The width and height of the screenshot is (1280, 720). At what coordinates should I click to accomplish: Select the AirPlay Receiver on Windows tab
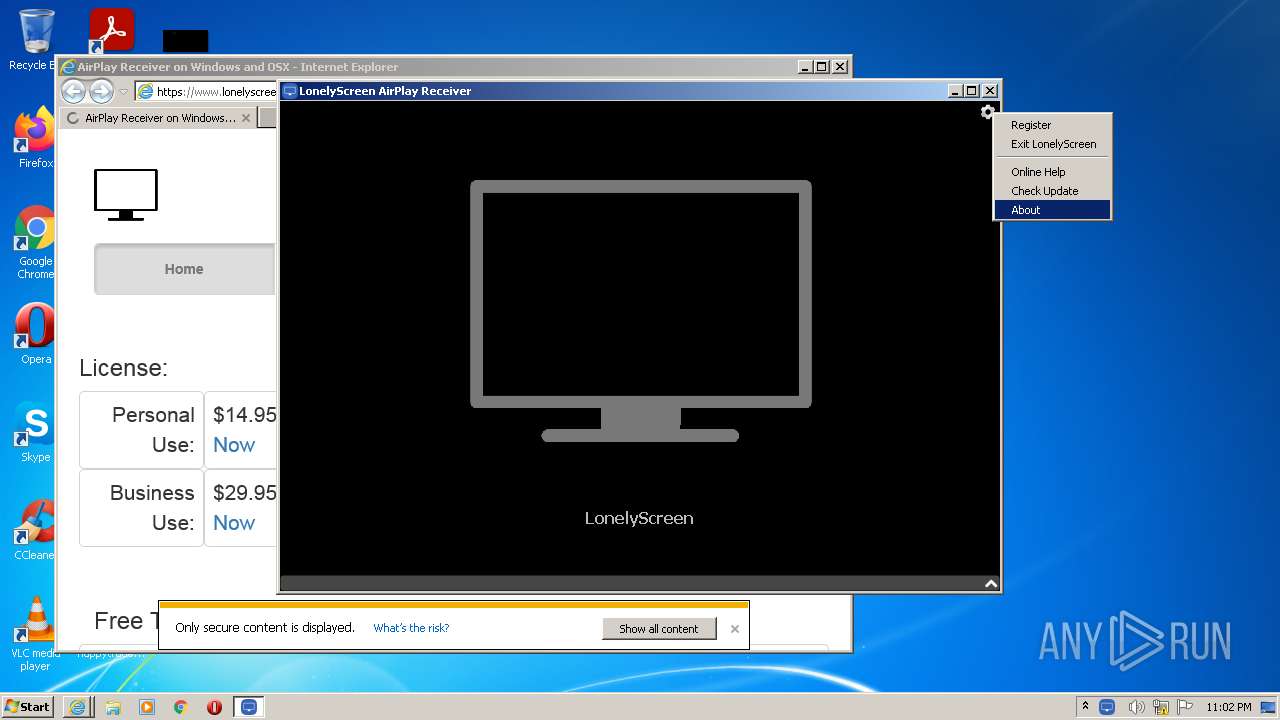click(157, 118)
